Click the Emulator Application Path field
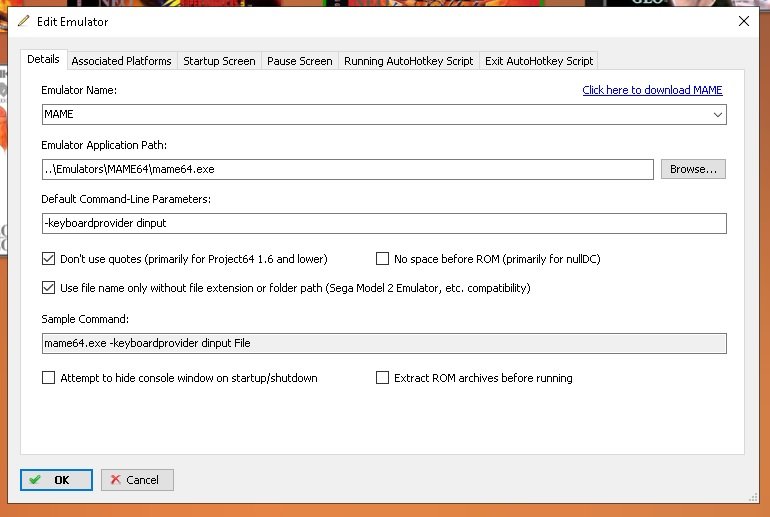The height and width of the screenshot is (517, 770). [x=348, y=169]
